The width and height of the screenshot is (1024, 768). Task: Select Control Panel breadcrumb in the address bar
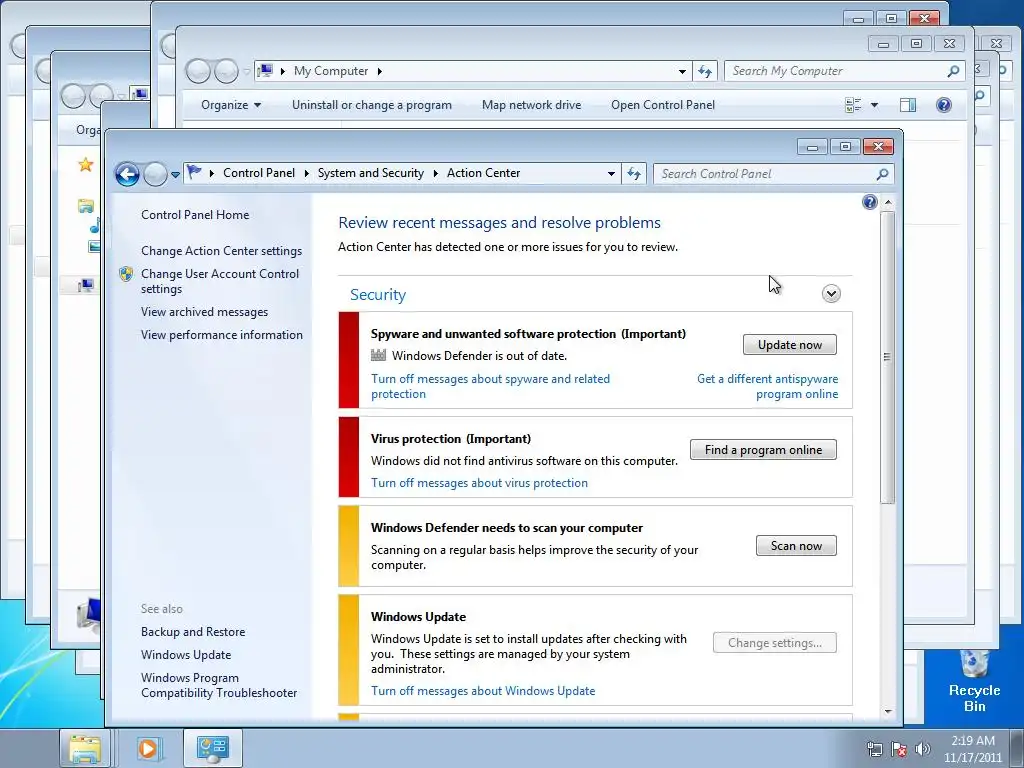[259, 173]
